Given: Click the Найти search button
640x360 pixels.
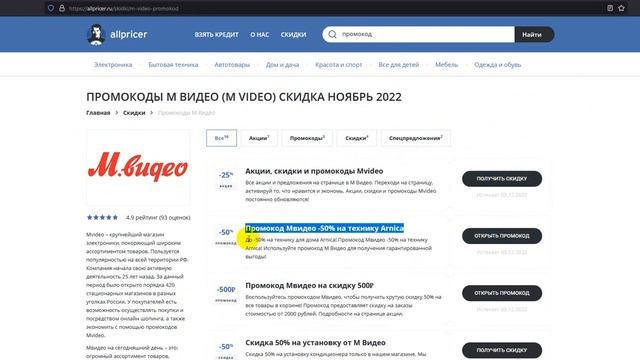Looking at the screenshot, I should (534, 35).
